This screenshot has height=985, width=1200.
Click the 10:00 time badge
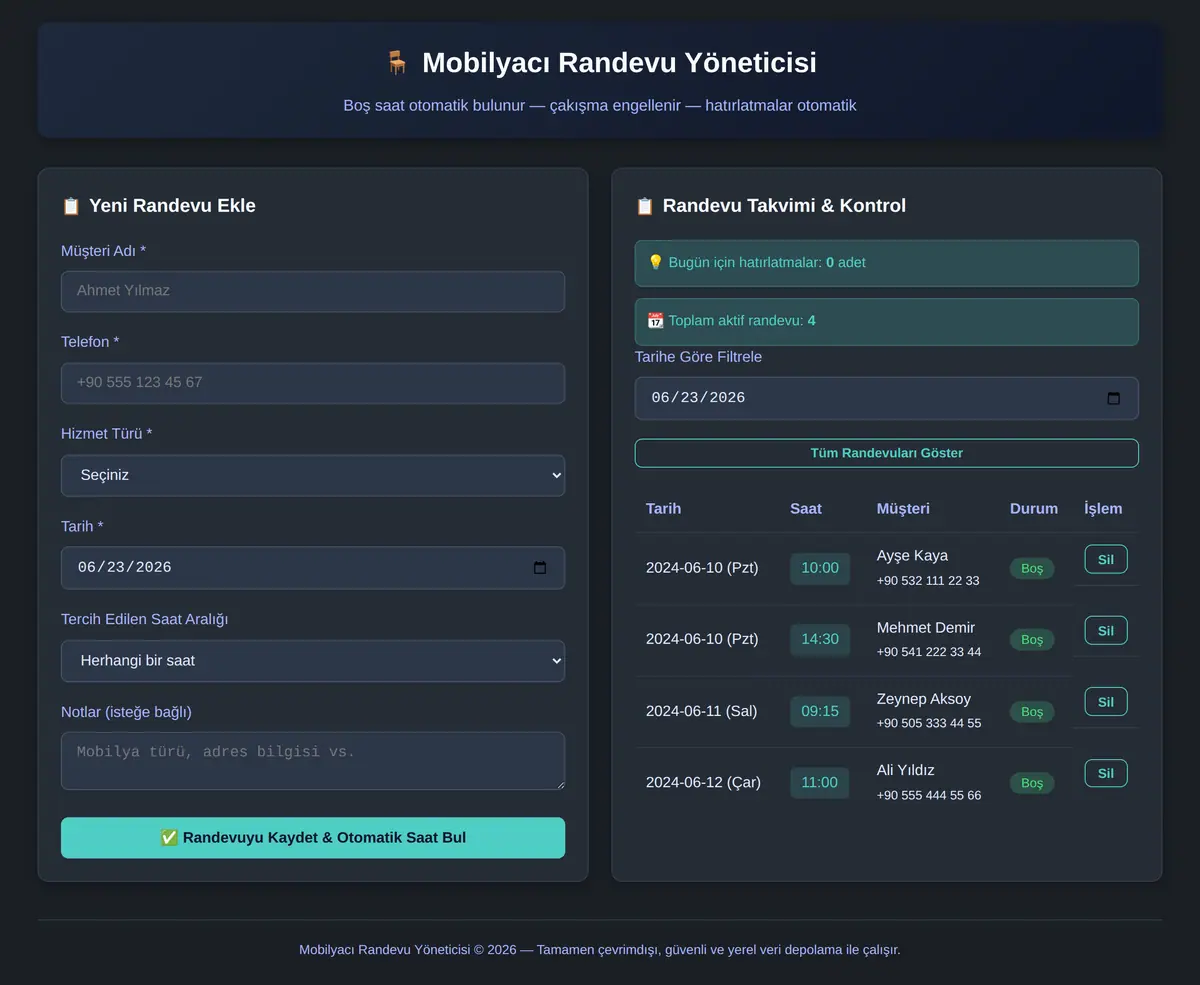click(x=820, y=568)
